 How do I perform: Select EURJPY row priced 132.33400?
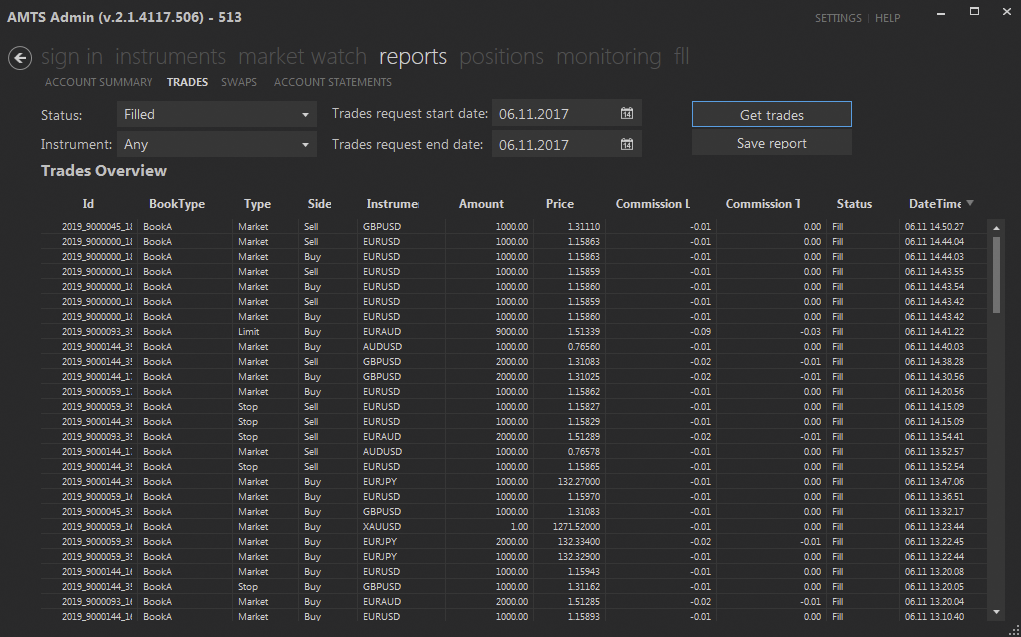pos(514,541)
